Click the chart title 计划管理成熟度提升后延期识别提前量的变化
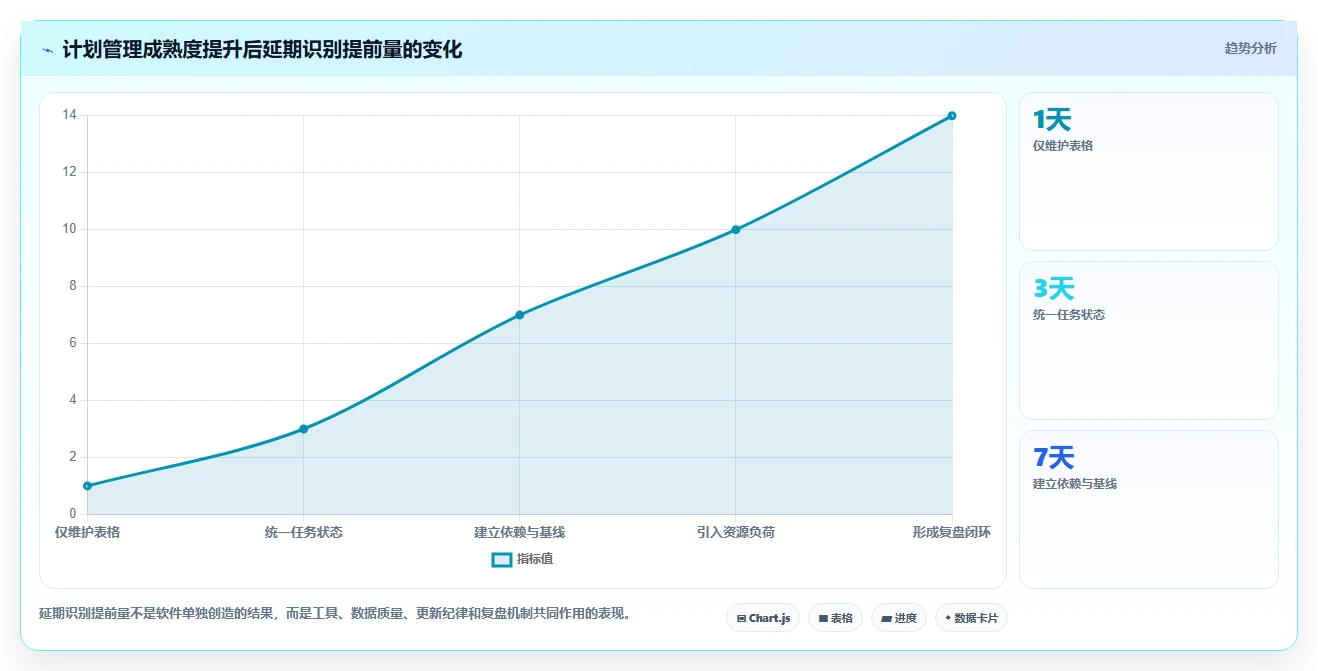 tap(262, 50)
